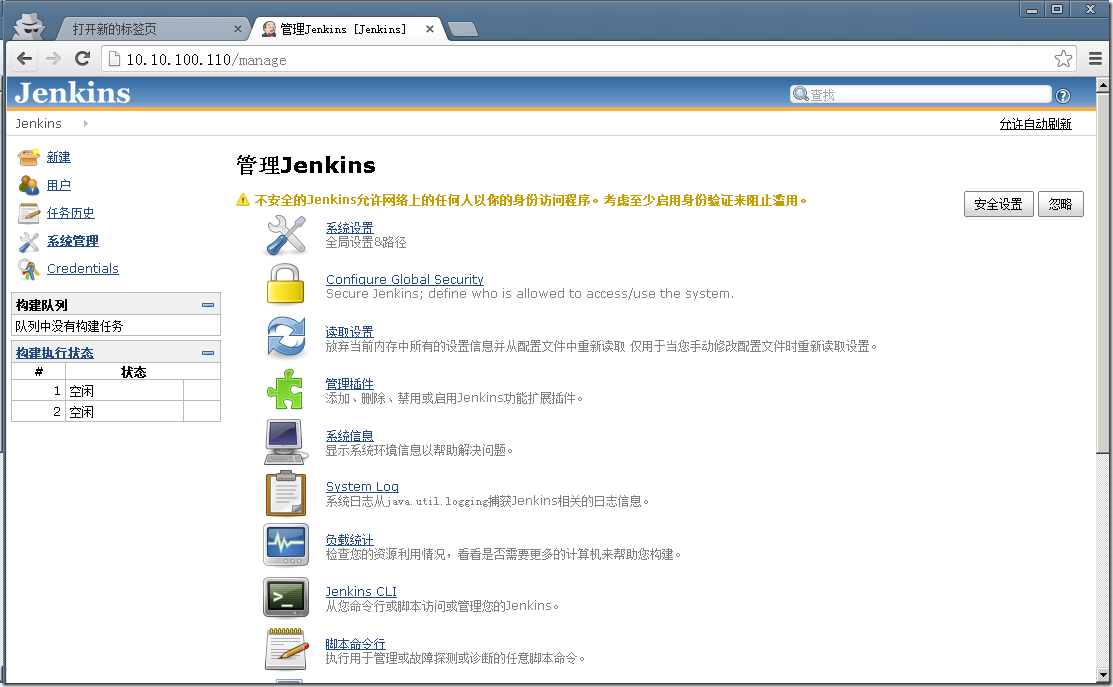Open the 系统设置 link

tap(349, 228)
